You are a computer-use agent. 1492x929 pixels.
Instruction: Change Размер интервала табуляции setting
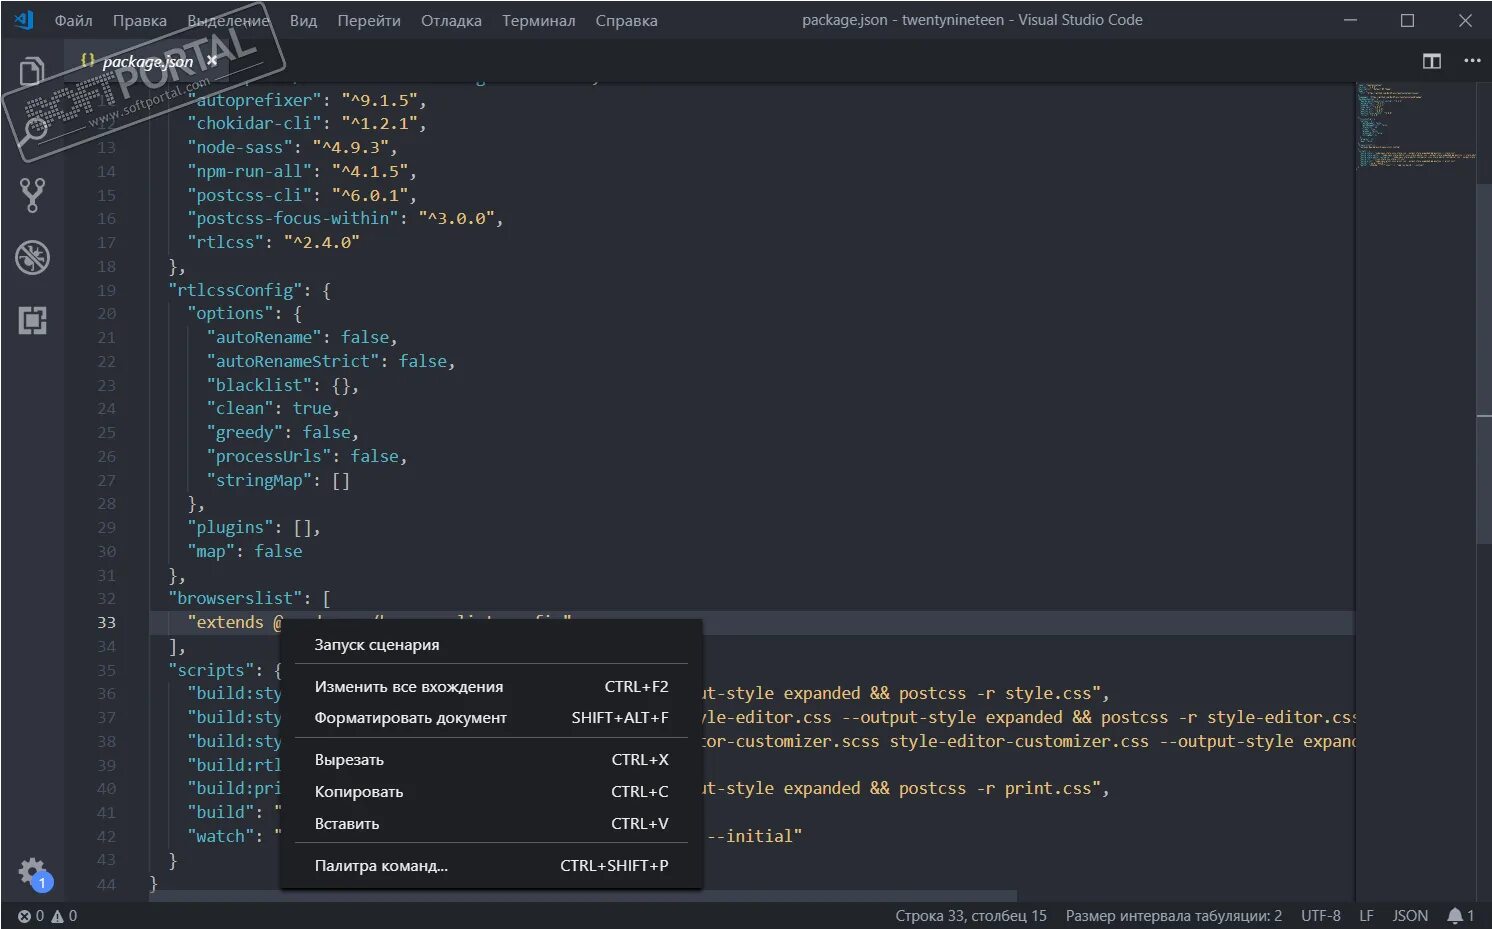(1173, 915)
